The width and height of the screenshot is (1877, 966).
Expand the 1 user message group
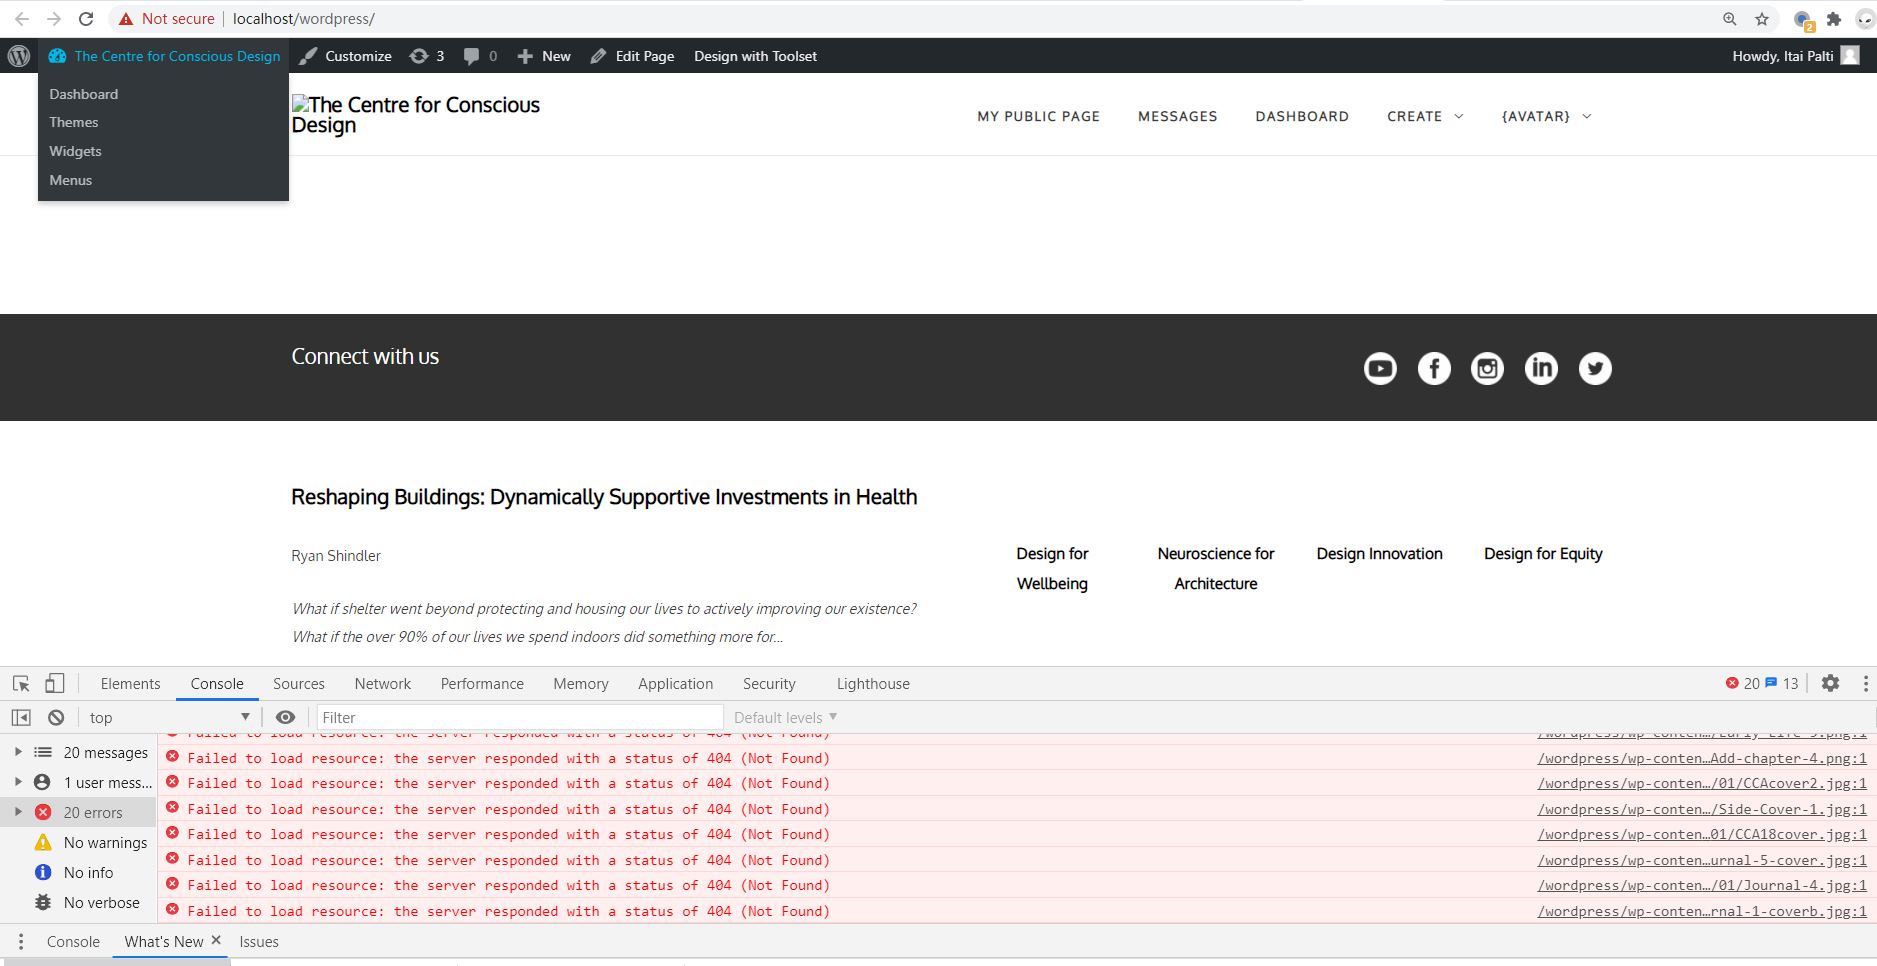(x=18, y=783)
